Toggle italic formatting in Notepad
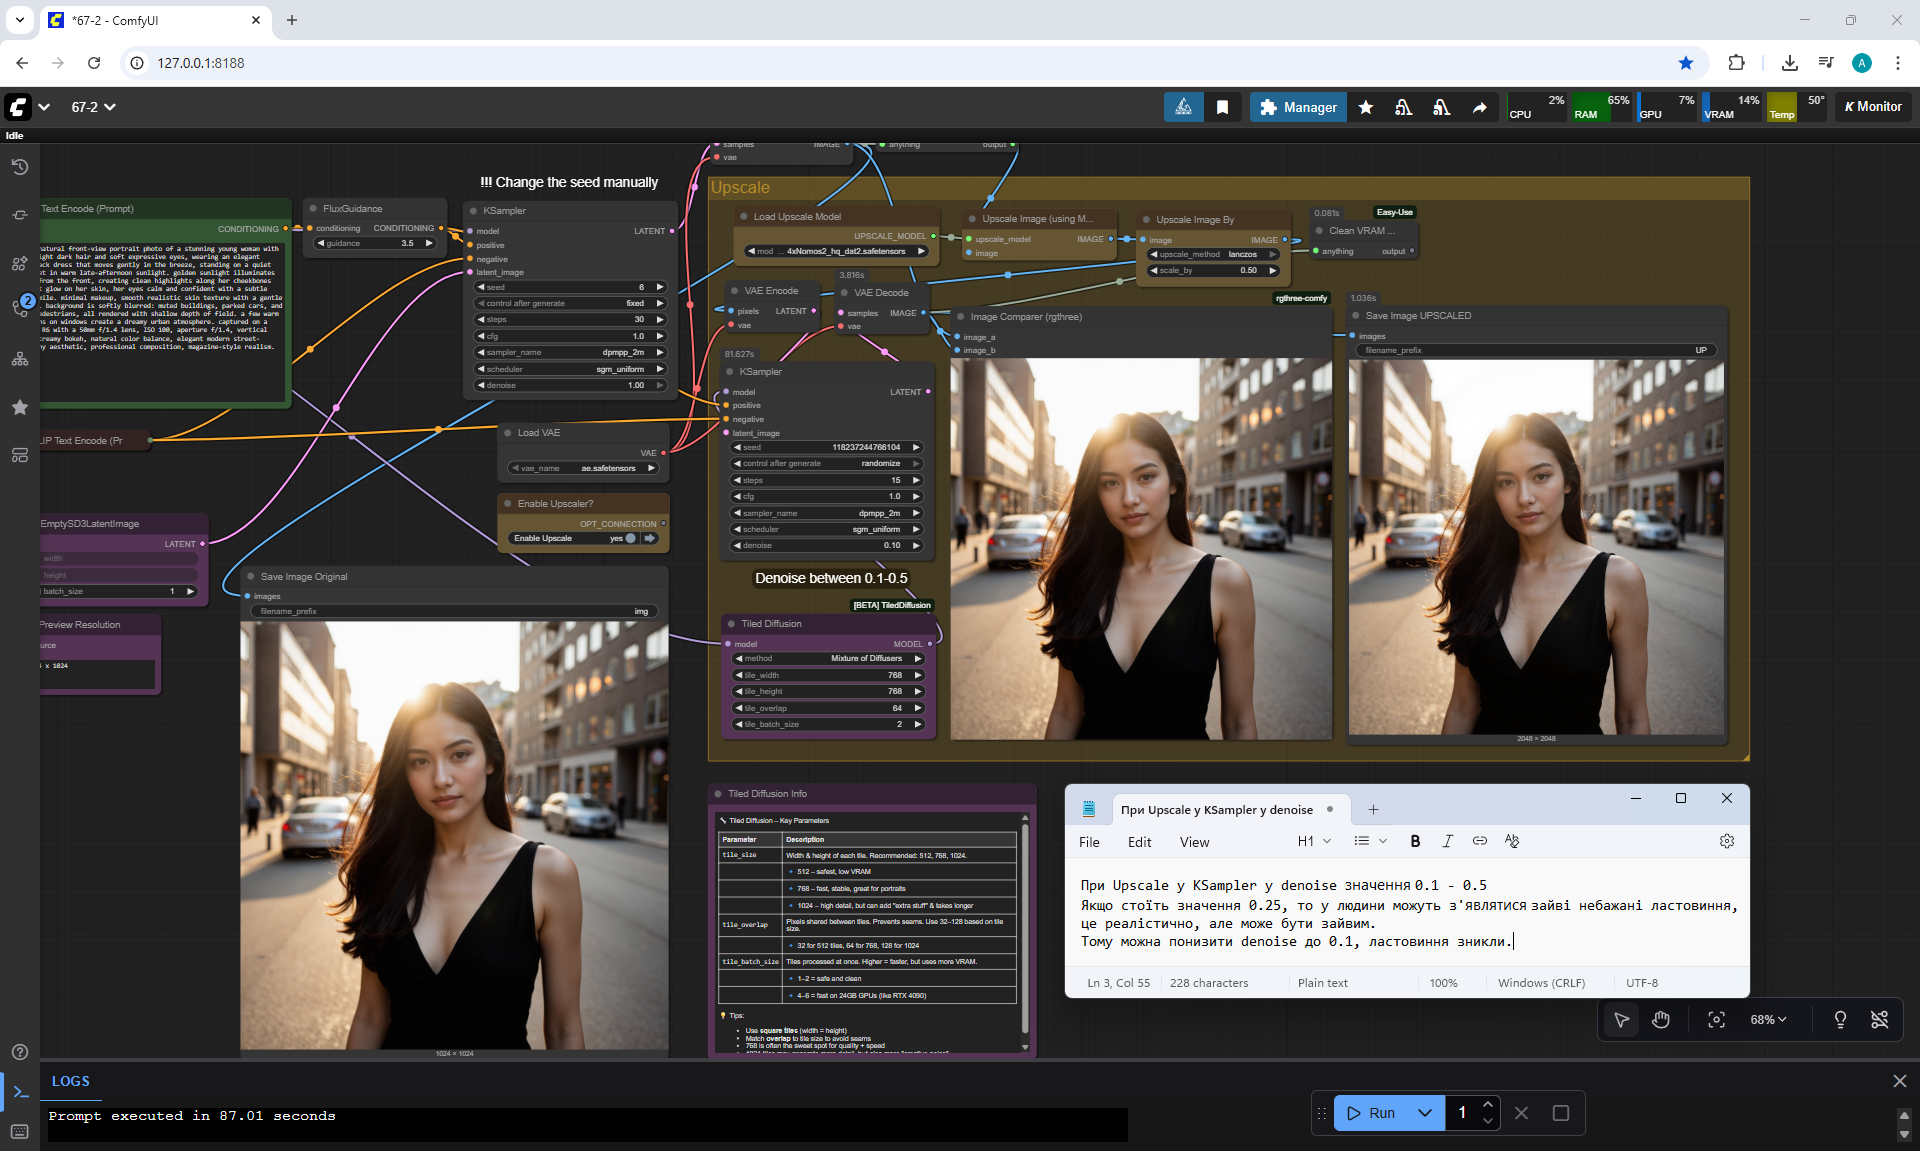1920x1151 pixels. (1447, 841)
